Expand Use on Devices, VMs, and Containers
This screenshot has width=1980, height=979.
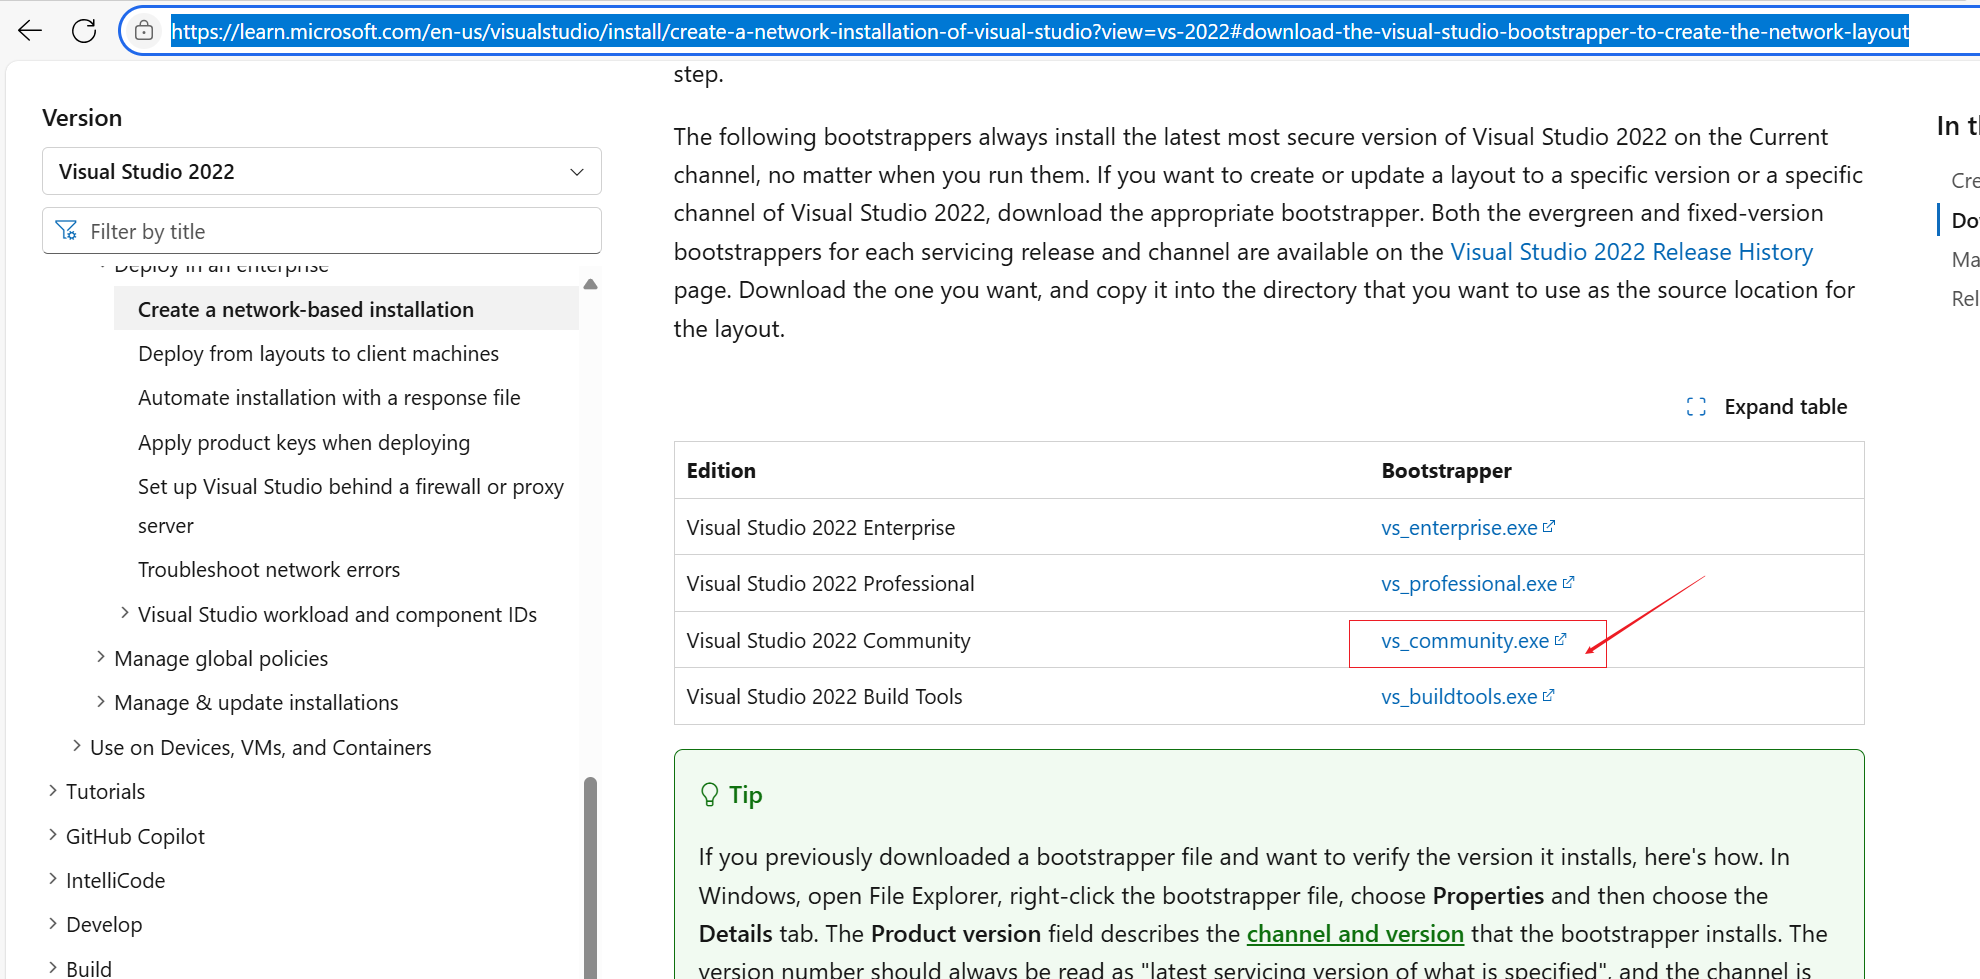coord(77,746)
